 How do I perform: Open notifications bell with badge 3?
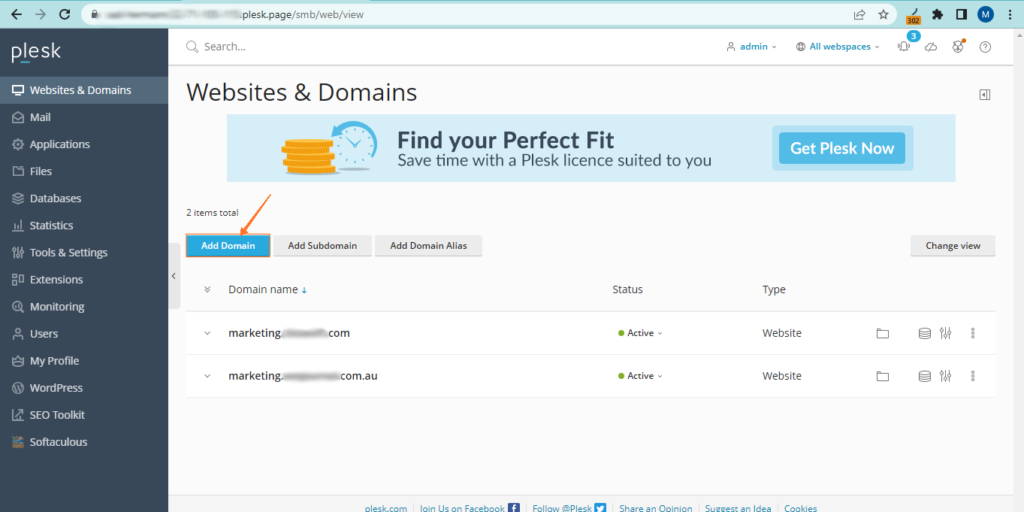coord(904,46)
